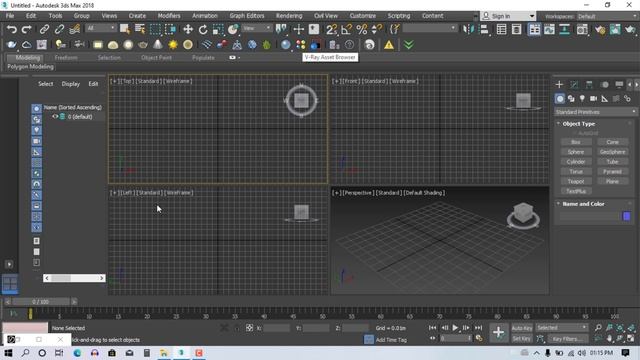Click the yellow warning triangle icon

pyautogui.click(x=389, y=44)
